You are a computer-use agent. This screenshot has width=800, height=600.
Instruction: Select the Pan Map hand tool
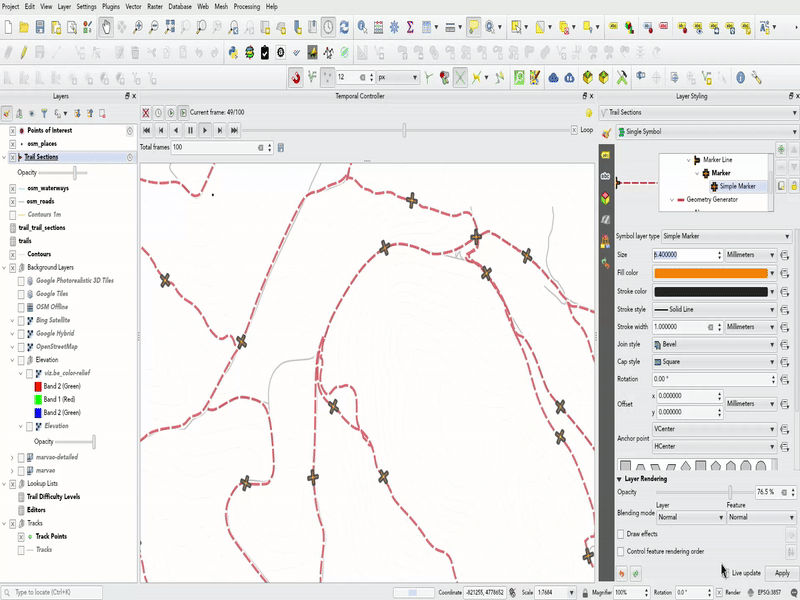(x=105, y=27)
